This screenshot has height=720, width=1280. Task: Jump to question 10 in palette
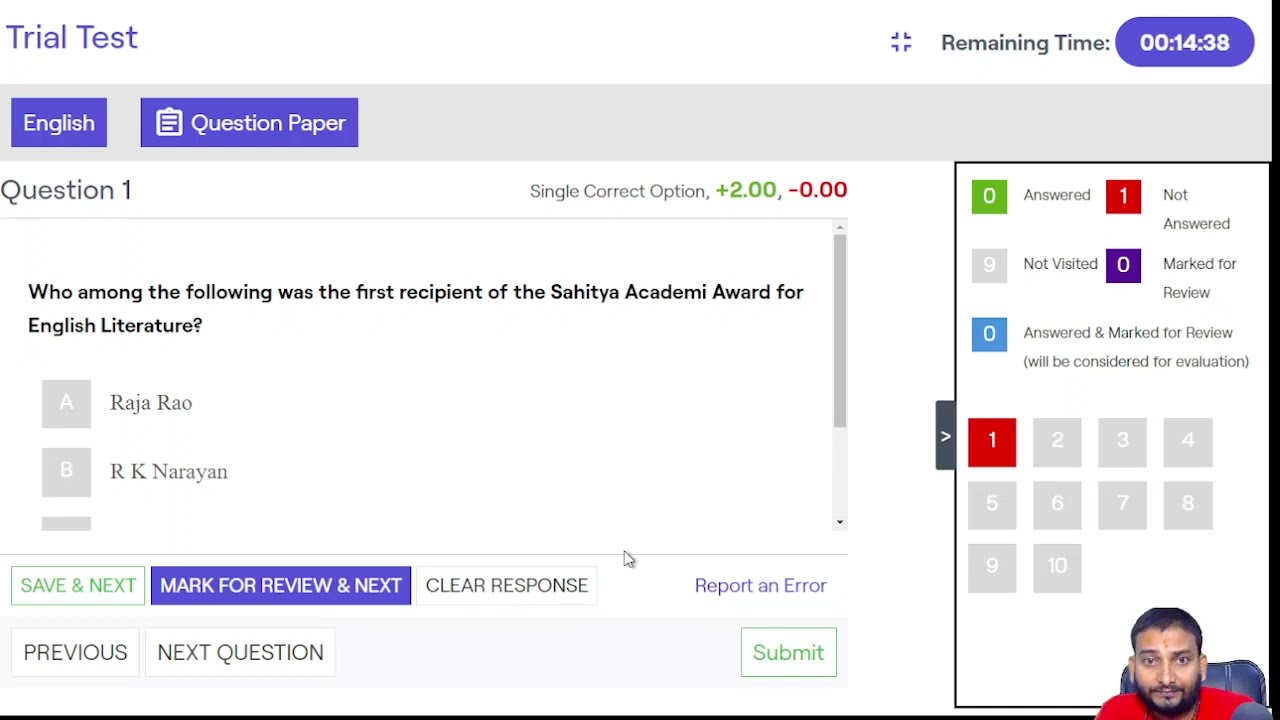point(1057,567)
